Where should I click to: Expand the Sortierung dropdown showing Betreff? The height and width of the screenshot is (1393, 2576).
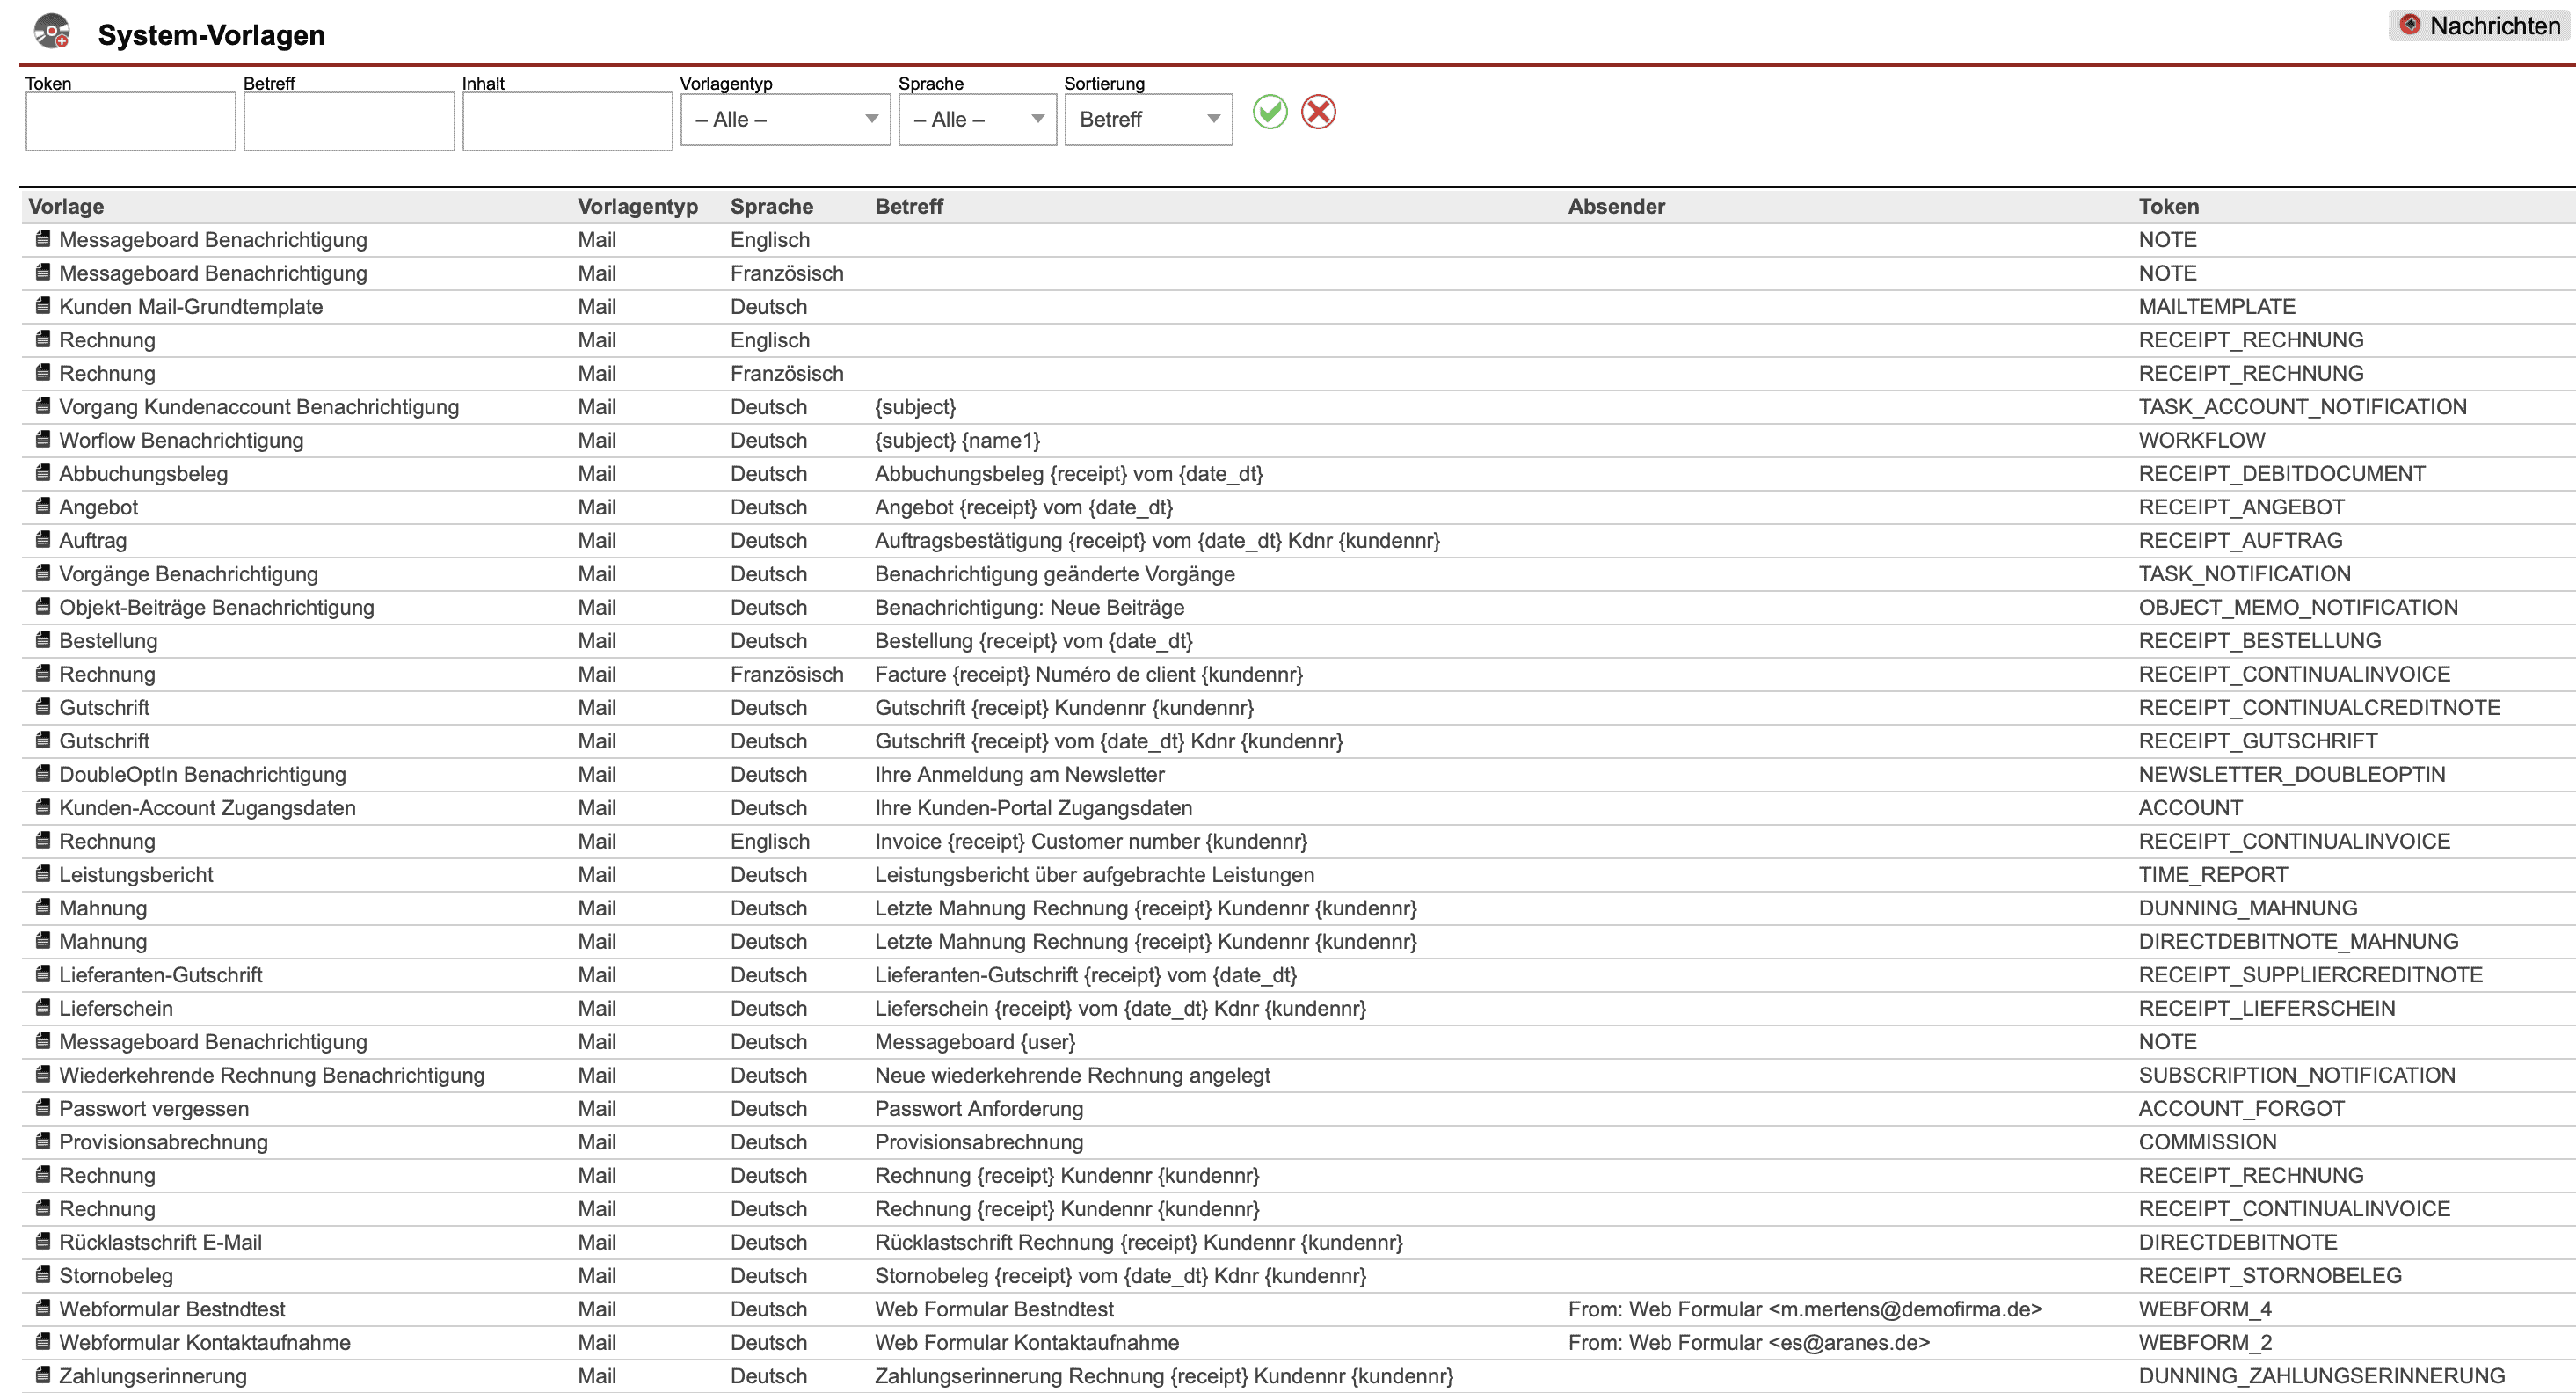[1148, 120]
